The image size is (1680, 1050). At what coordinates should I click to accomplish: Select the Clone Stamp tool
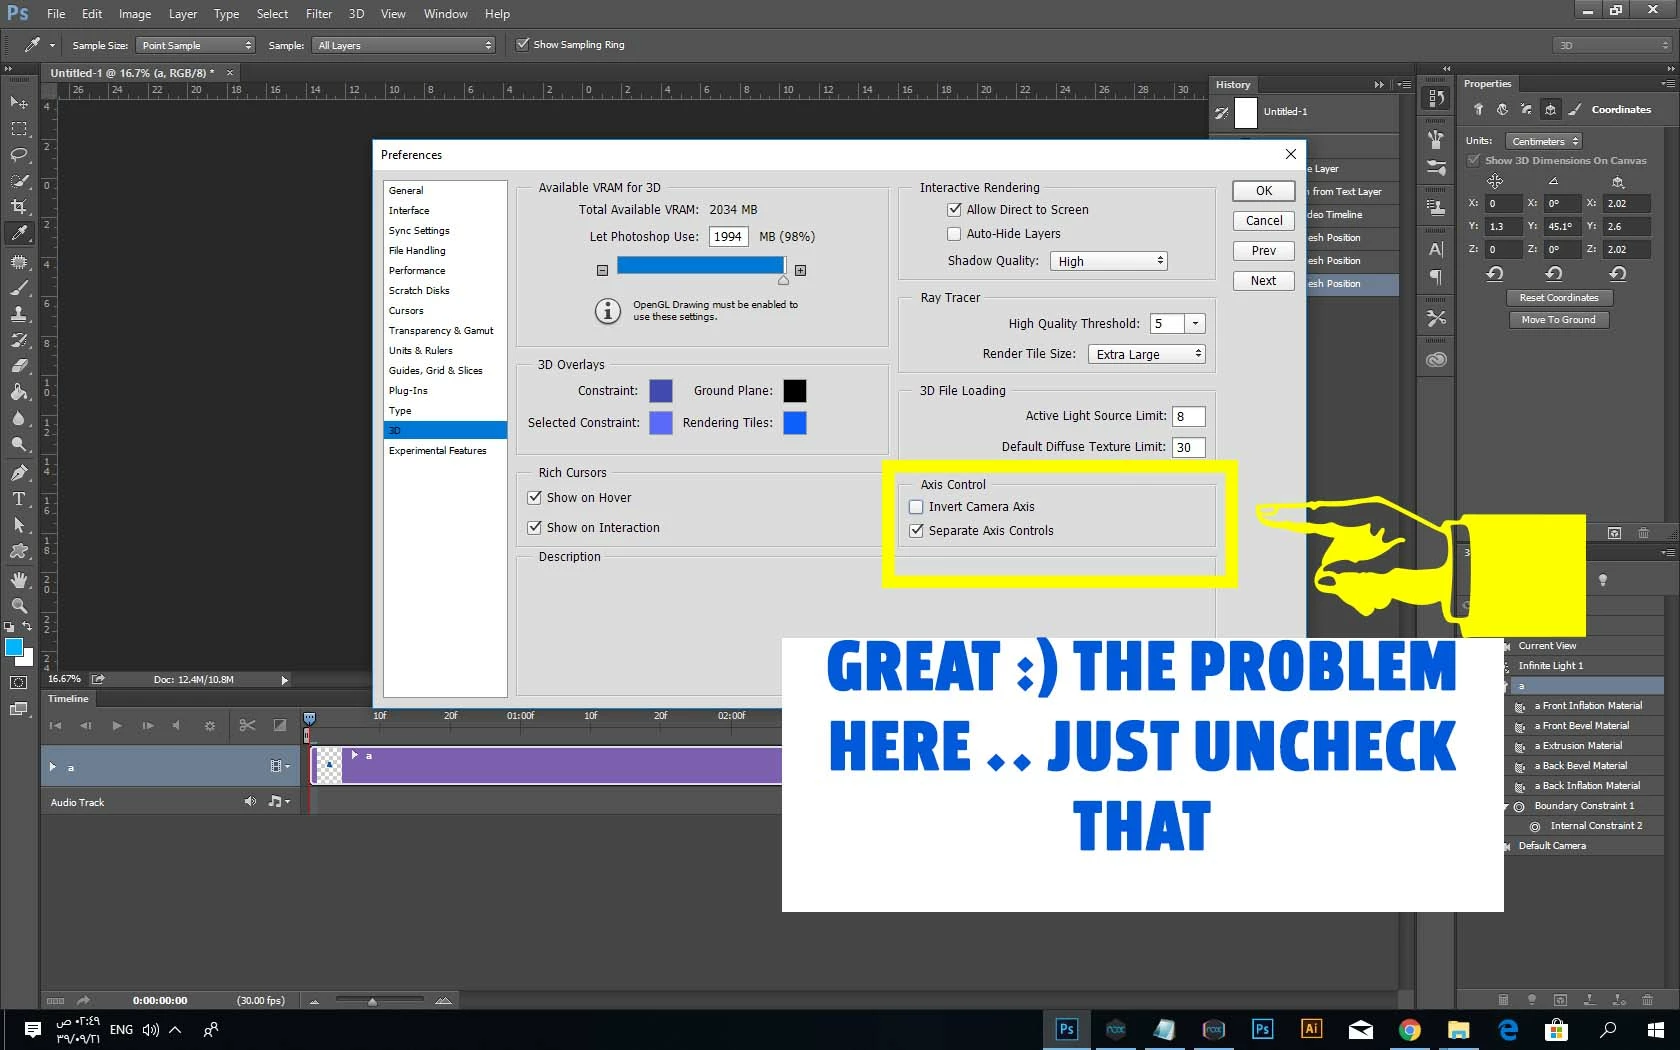(19, 314)
